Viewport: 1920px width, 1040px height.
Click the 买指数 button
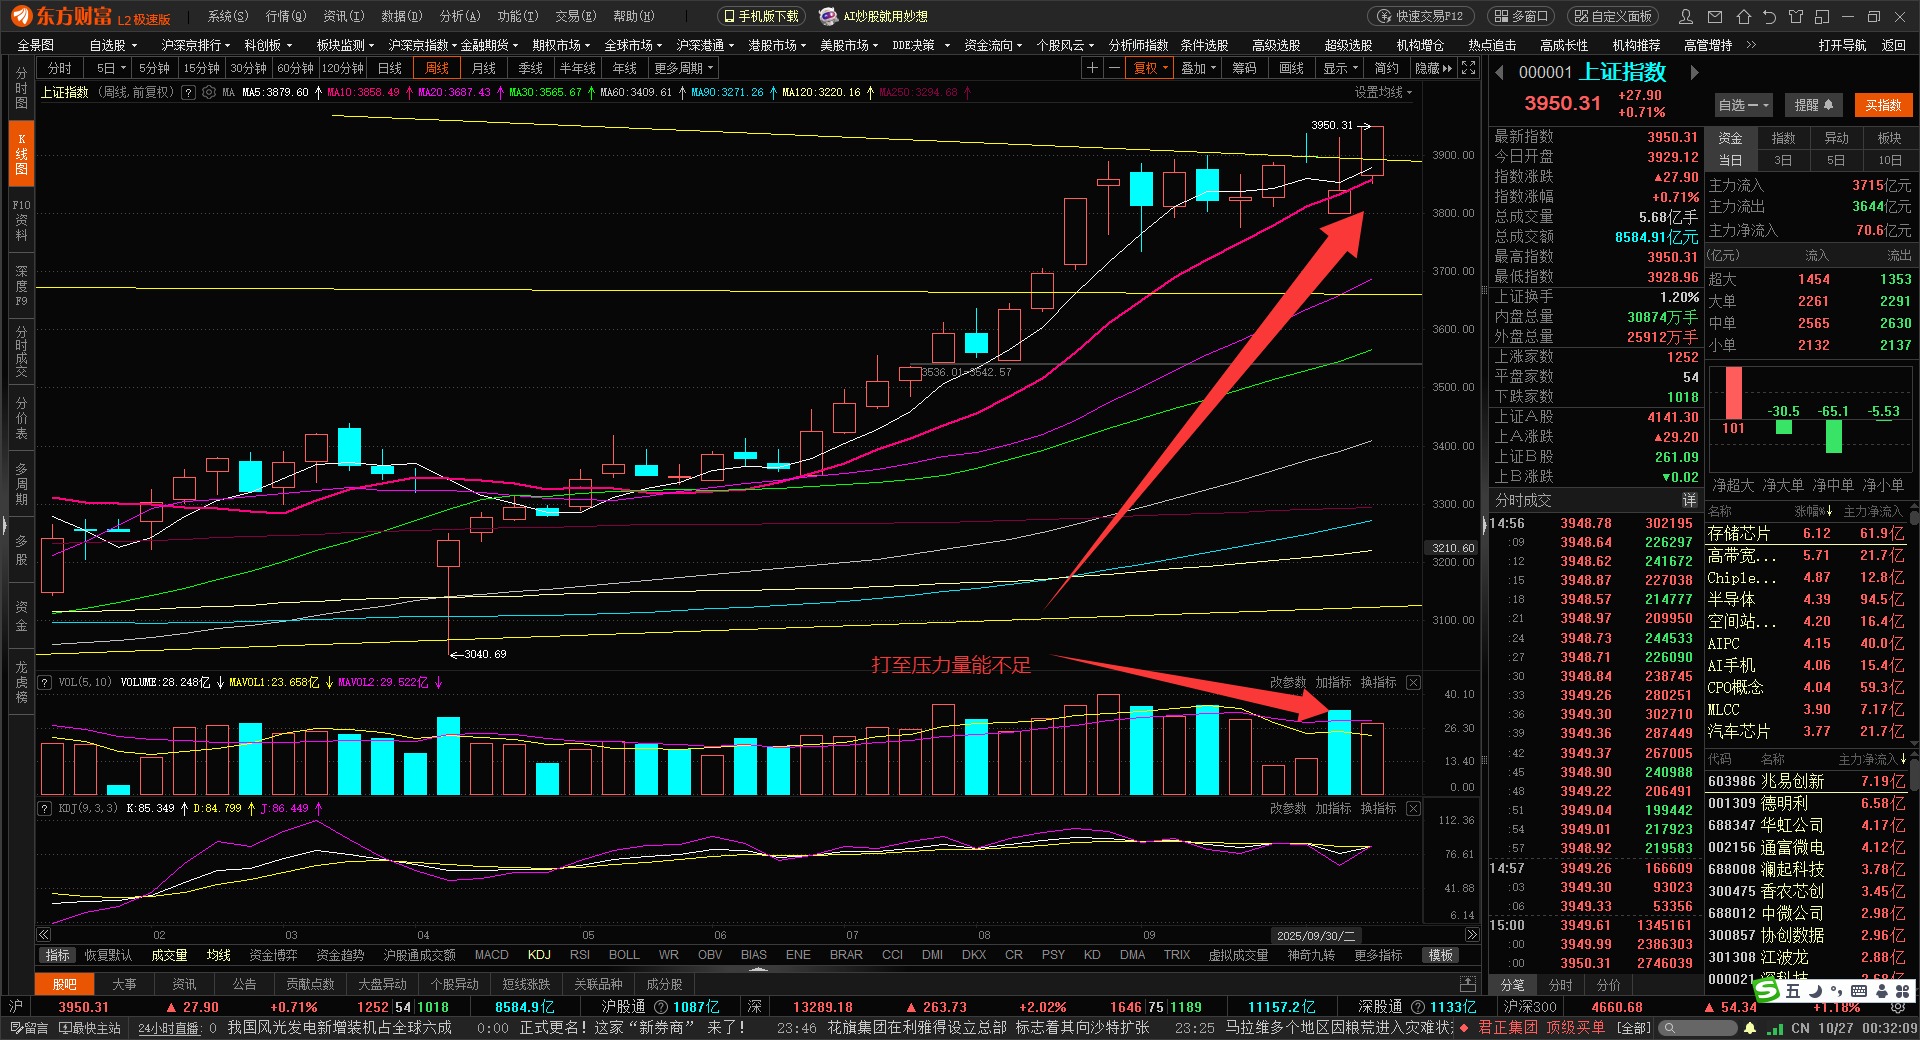(1883, 105)
